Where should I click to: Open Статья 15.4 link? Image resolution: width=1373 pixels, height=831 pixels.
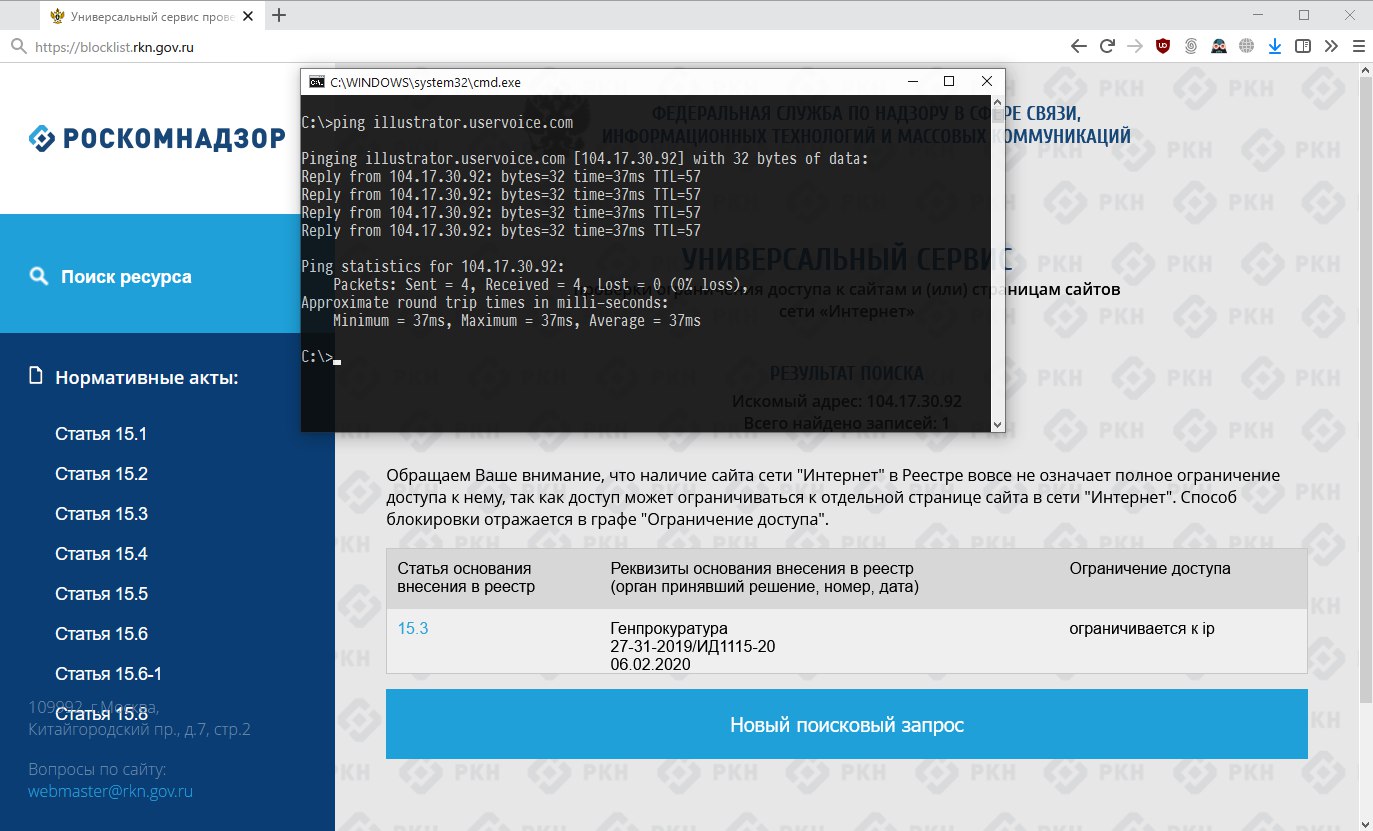click(x=101, y=554)
